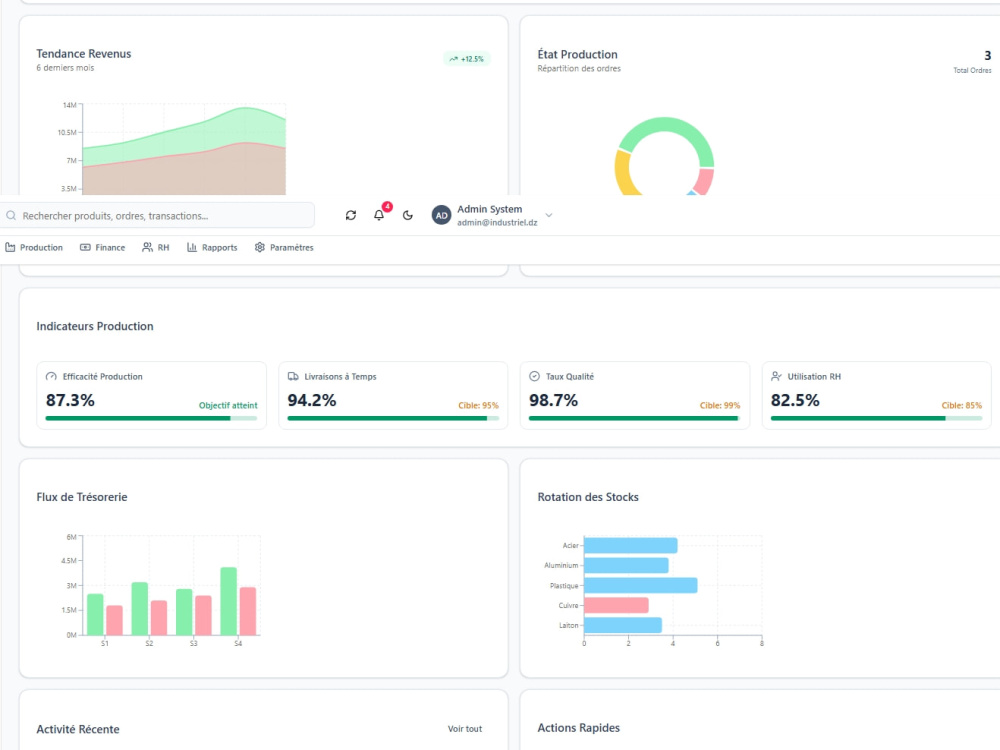Click the Cible: 95% label
Image resolution: width=1000 pixels, height=750 pixels.
click(x=478, y=406)
